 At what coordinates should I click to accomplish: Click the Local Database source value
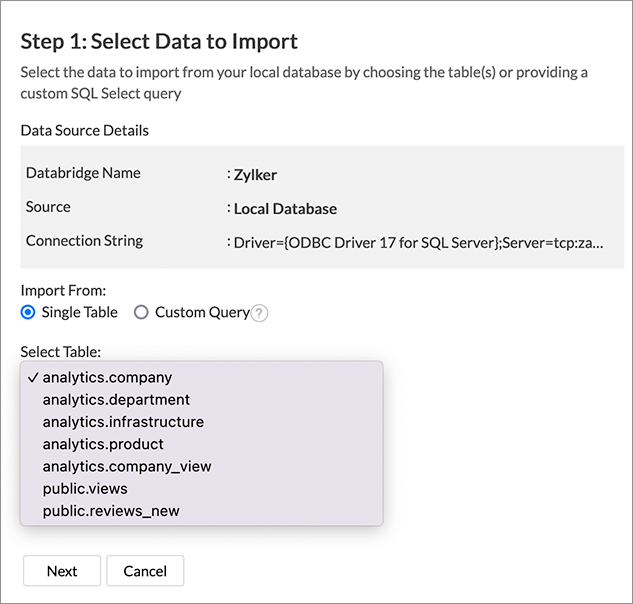(x=285, y=209)
